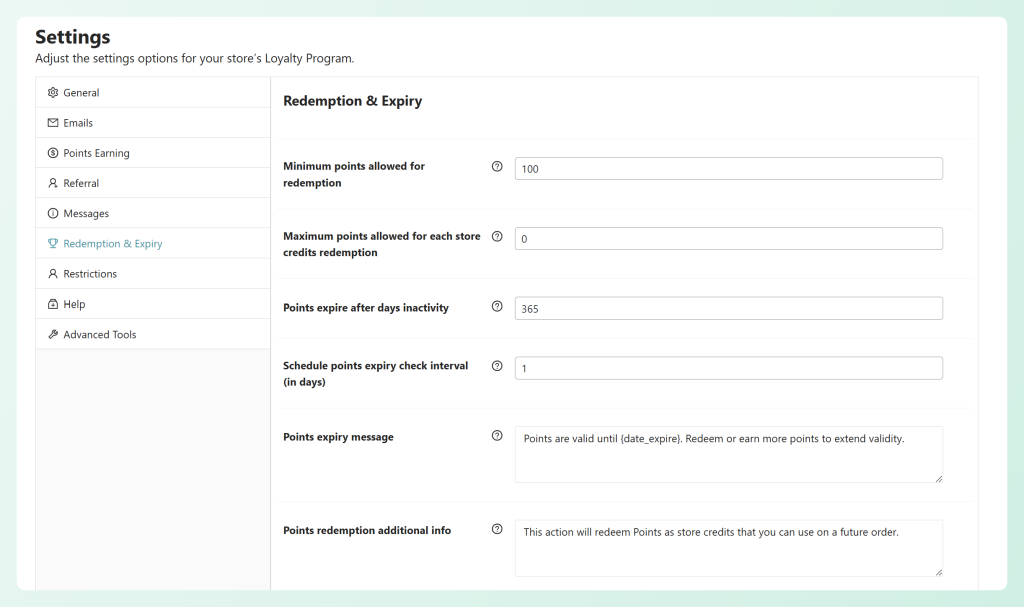This screenshot has width=1024, height=607.
Task: Click the gear icon beside General
Action: coord(52,92)
